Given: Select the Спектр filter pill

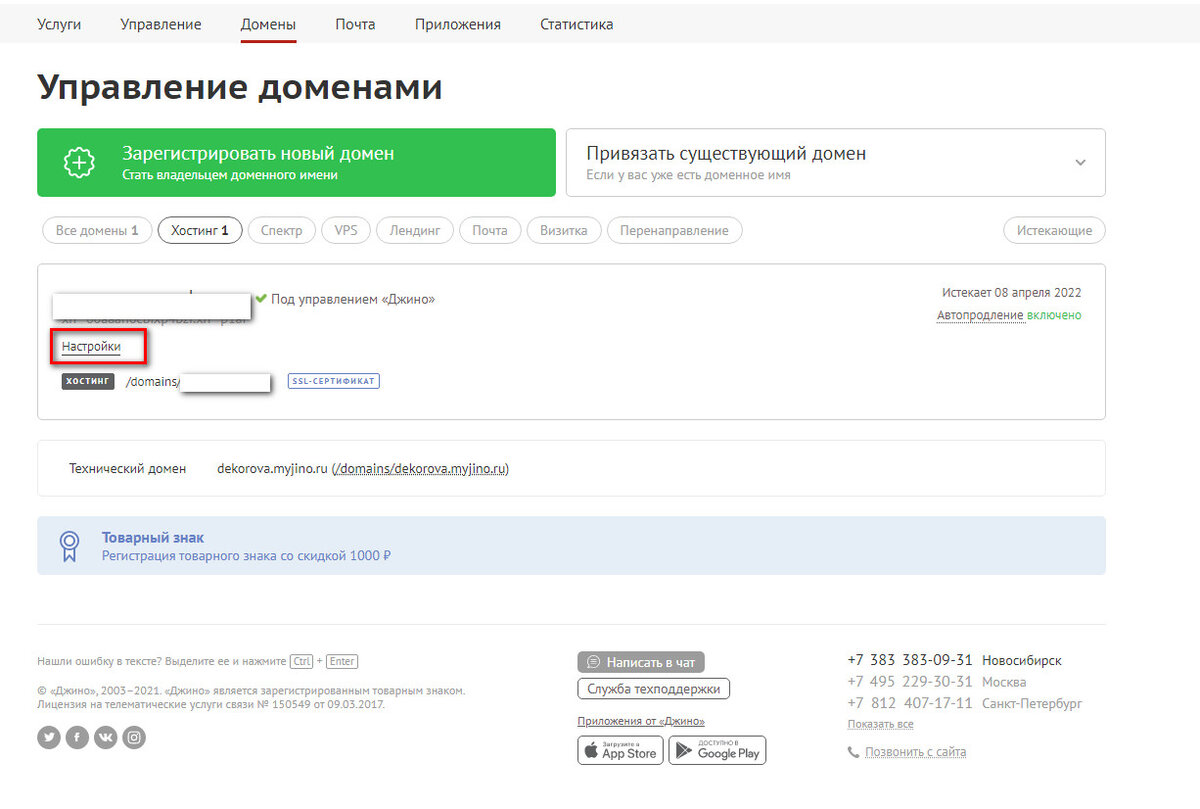Looking at the screenshot, I should 281,230.
